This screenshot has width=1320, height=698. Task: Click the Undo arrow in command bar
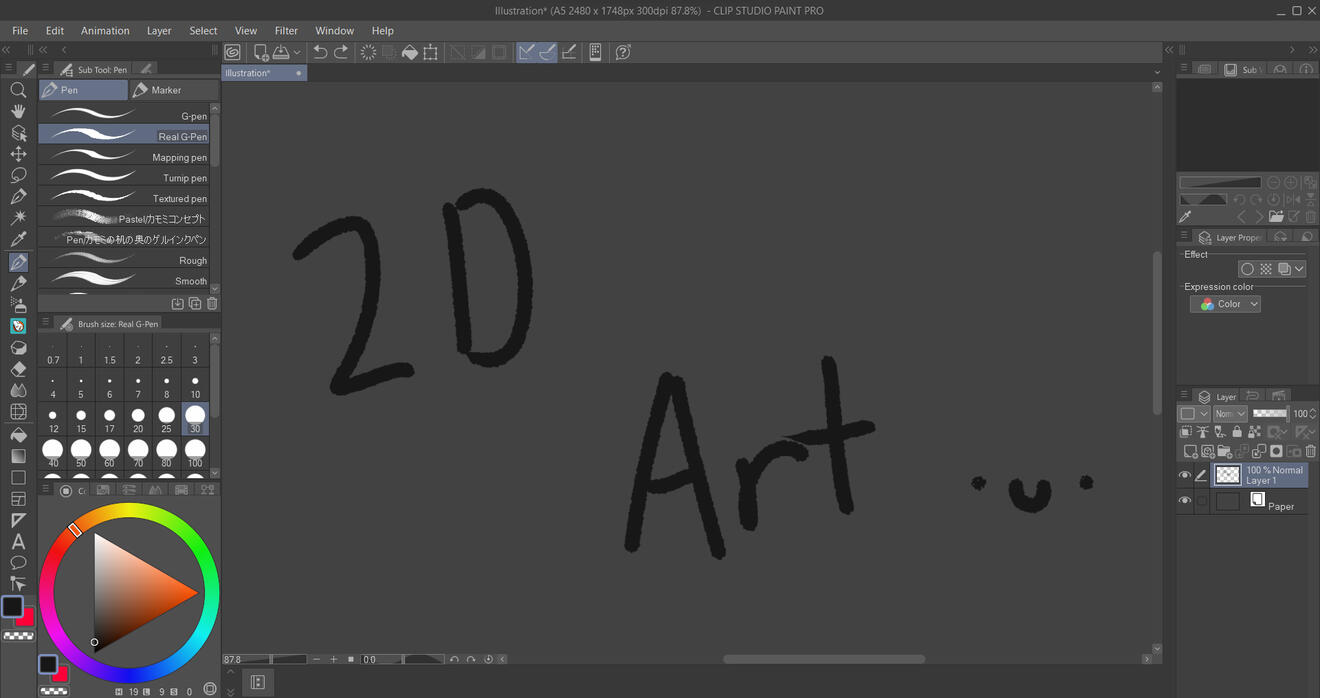pyautogui.click(x=320, y=52)
